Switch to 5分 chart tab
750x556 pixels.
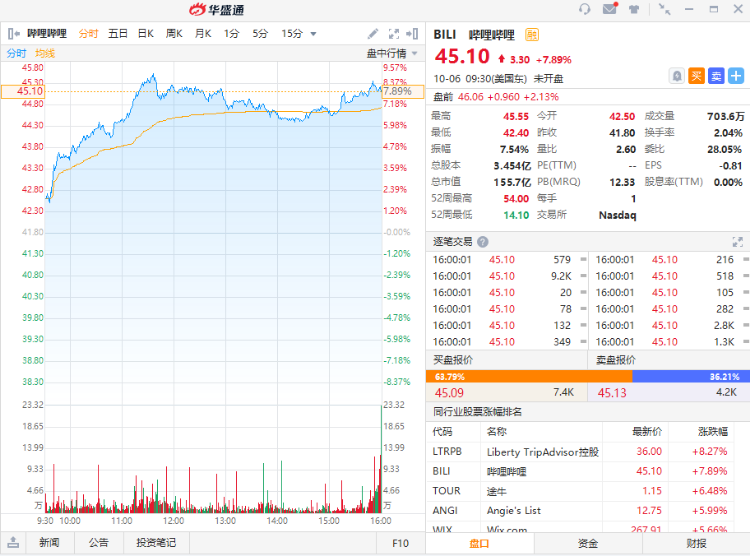(260, 33)
